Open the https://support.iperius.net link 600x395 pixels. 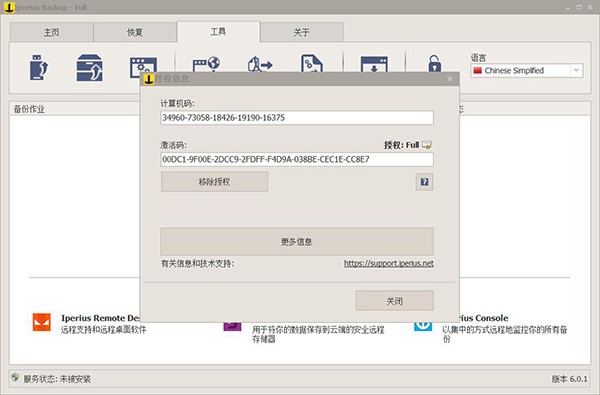point(389,263)
